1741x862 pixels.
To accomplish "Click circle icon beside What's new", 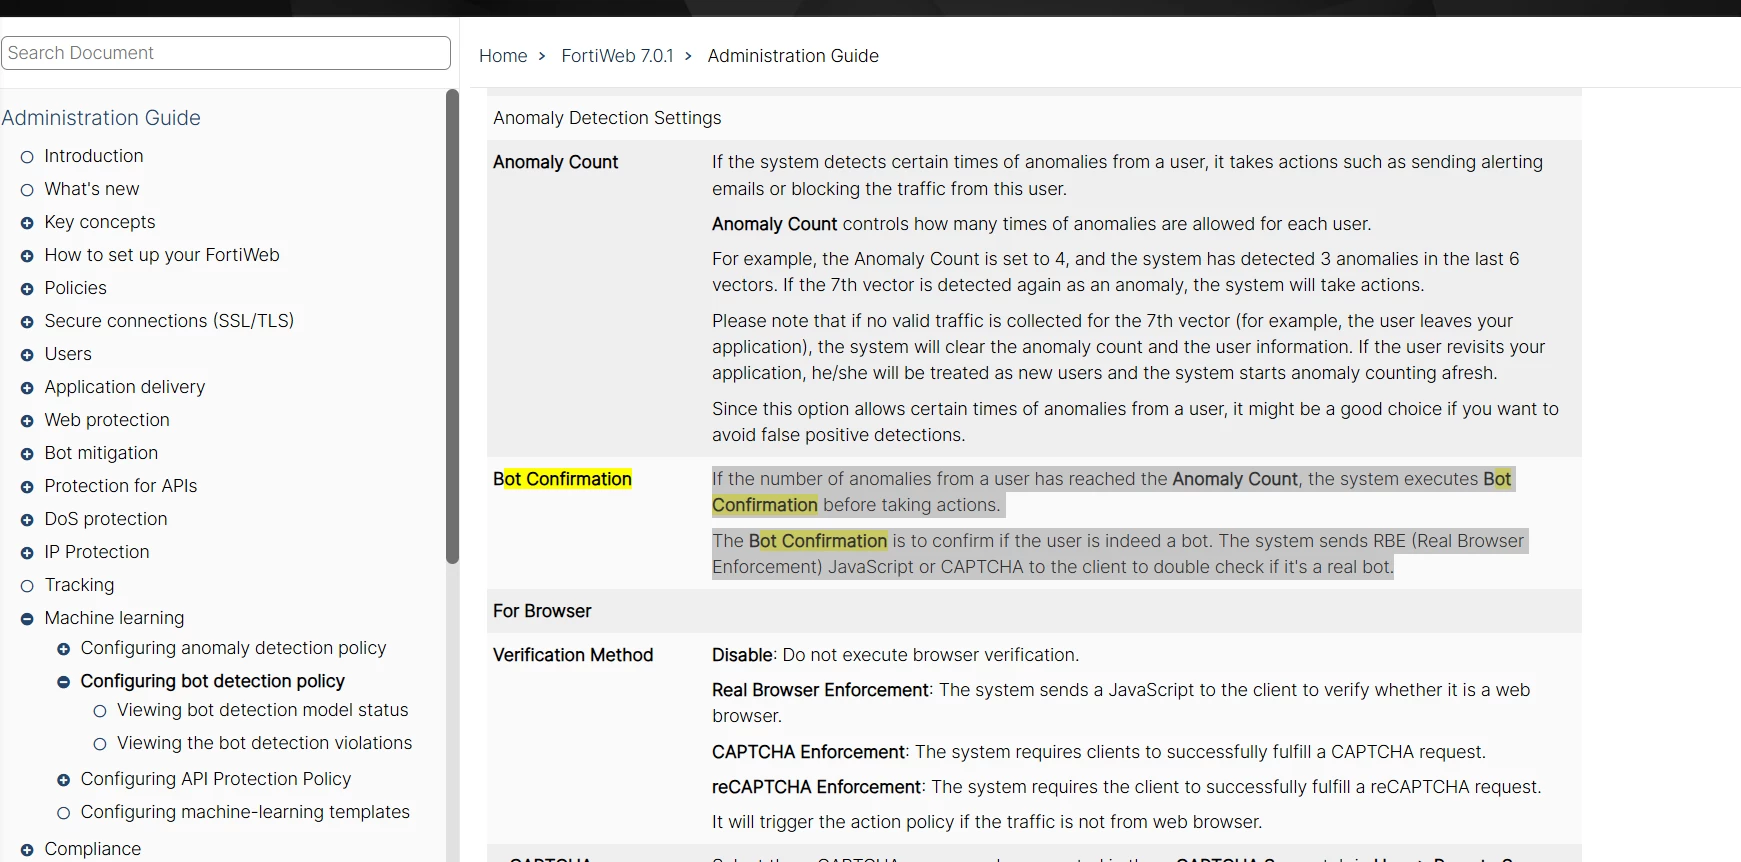I will tap(27, 190).
